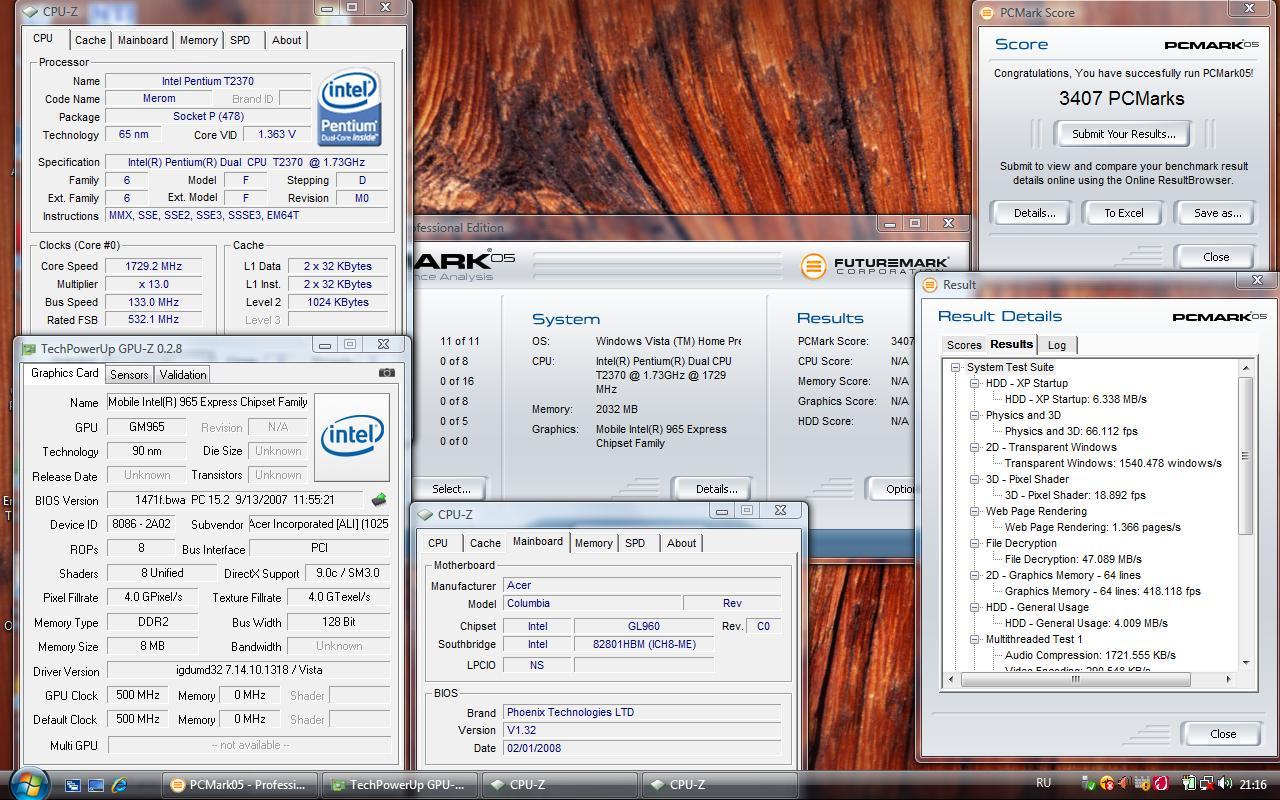The height and width of the screenshot is (800, 1280).
Task: Click the system clock showing 21:16
Action: (1253, 785)
